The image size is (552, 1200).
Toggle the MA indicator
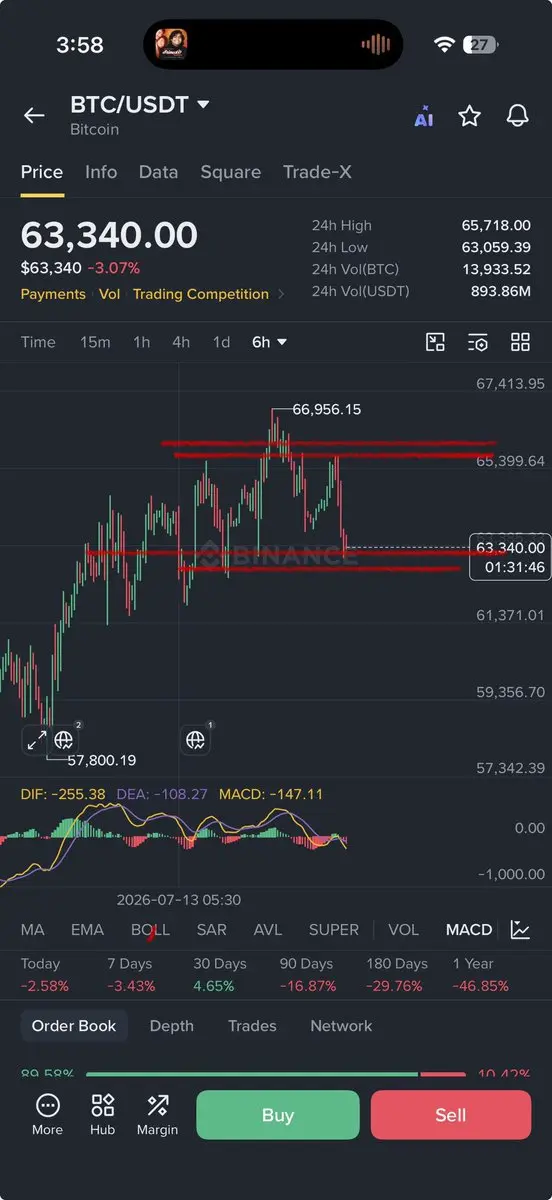pos(32,929)
